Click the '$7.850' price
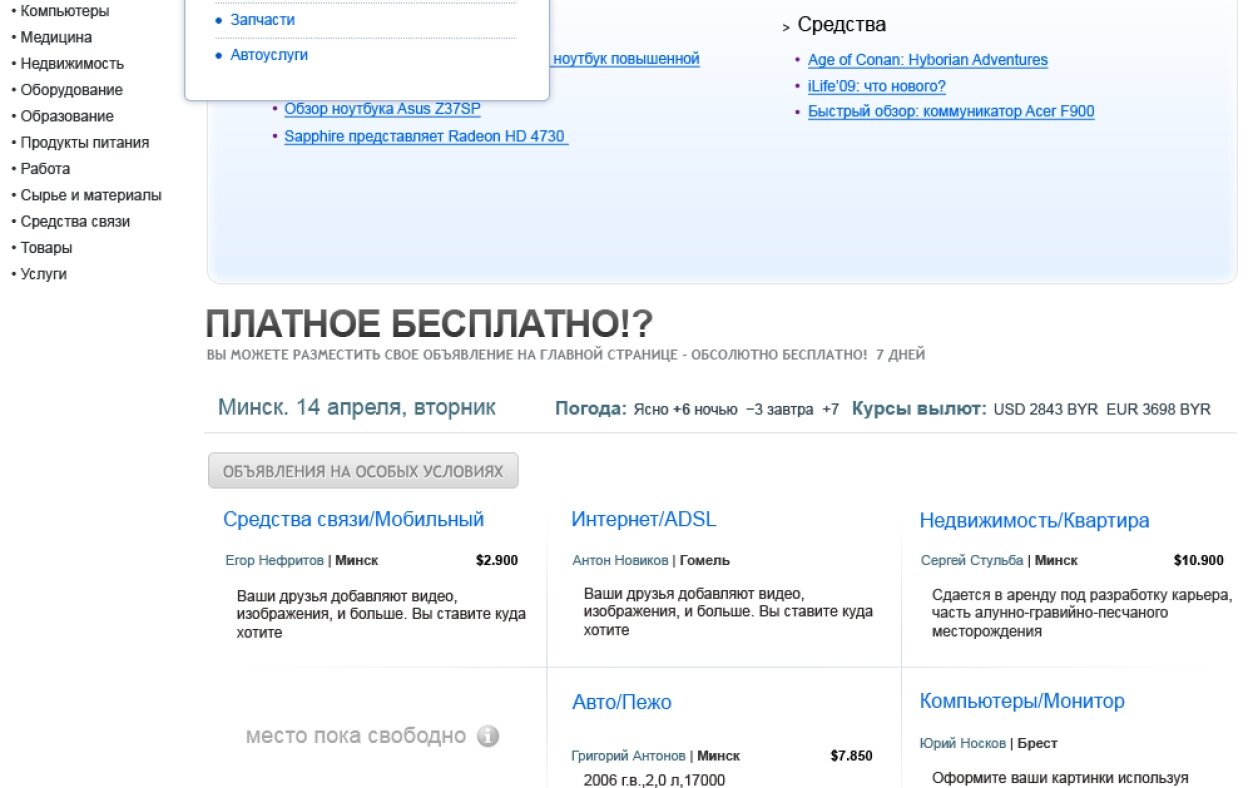The image size is (1253, 788). click(851, 756)
